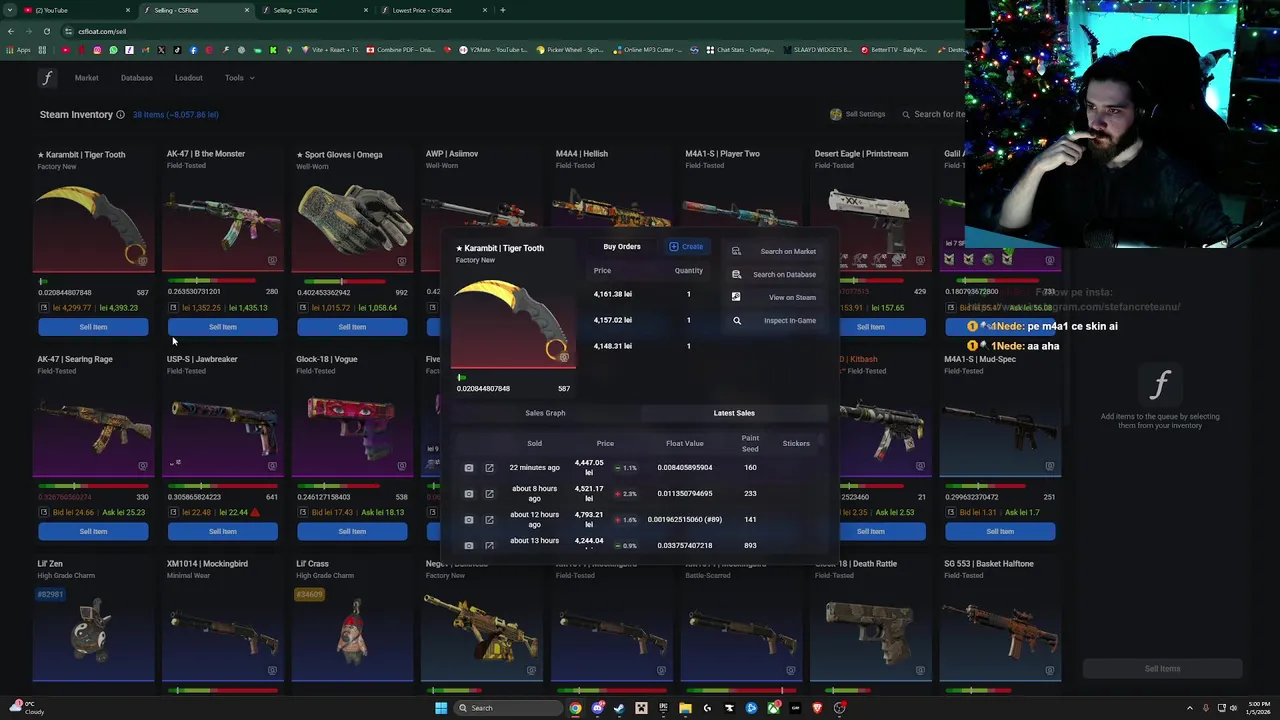Click Sell Item under Sport Gloves Omega
This screenshot has height=720, width=1280.
coord(352,327)
